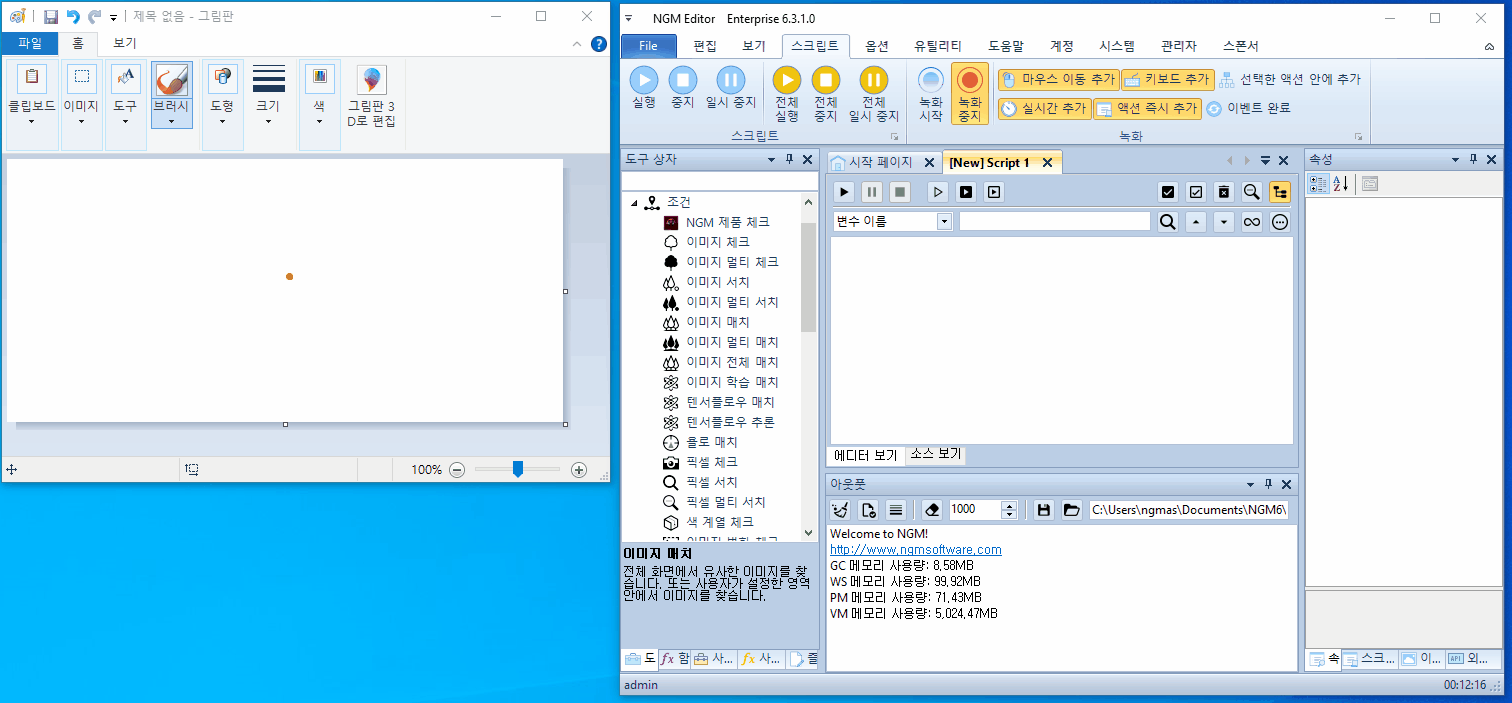
Task: Open the 색 colors dropdown in Paint
Action: click(x=319, y=122)
